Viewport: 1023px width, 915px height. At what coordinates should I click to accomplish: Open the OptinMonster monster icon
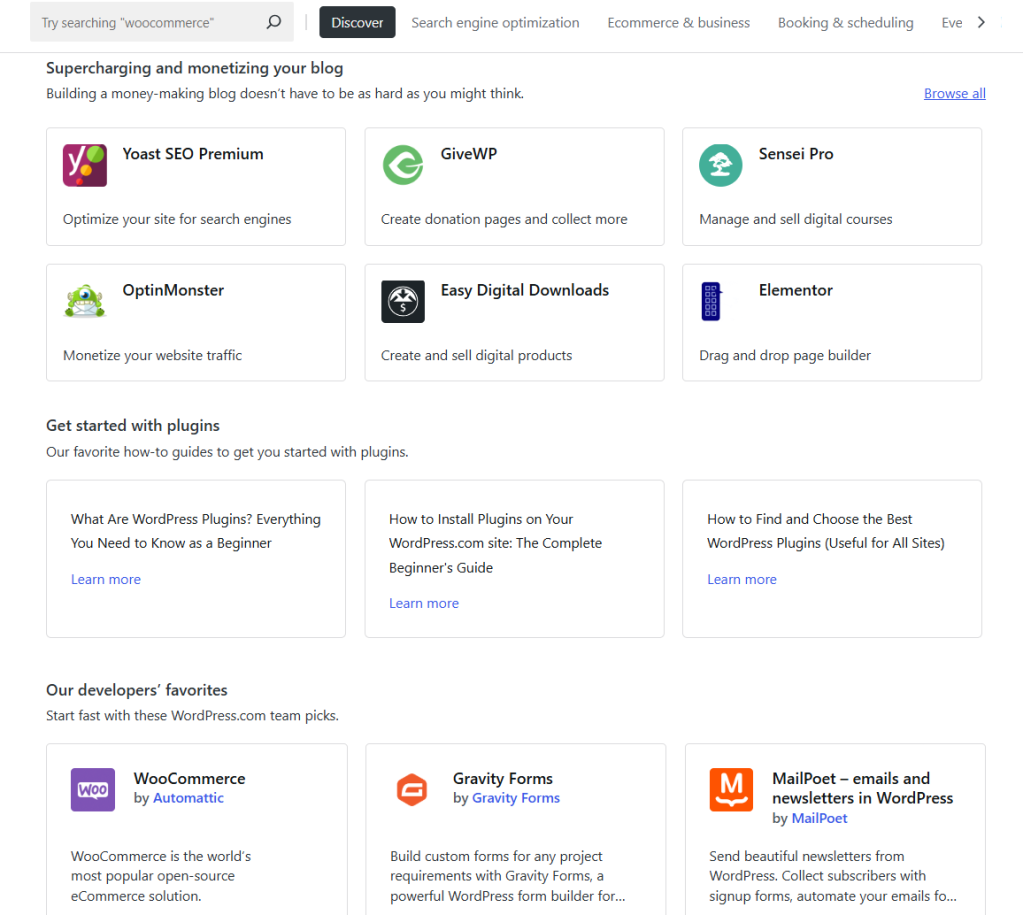tap(85, 301)
